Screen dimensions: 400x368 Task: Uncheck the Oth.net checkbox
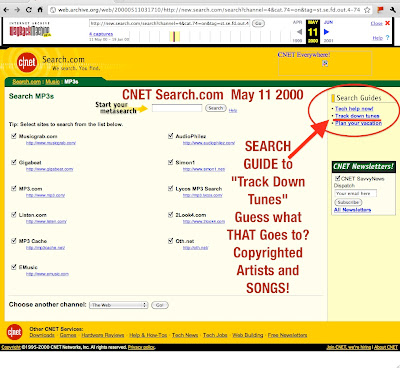tap(170, 241)
